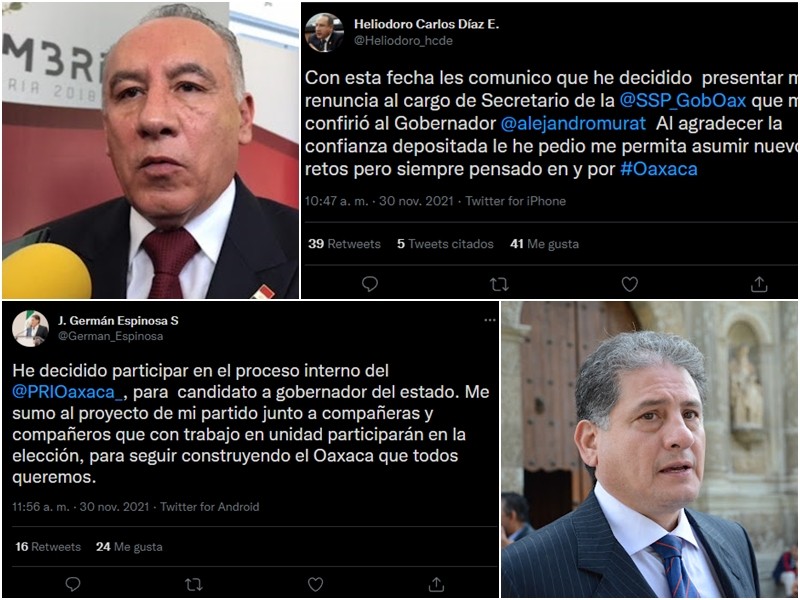Retweet the Heliodoro resignation tweet
The image size is (800, 600).
(499, 284)
